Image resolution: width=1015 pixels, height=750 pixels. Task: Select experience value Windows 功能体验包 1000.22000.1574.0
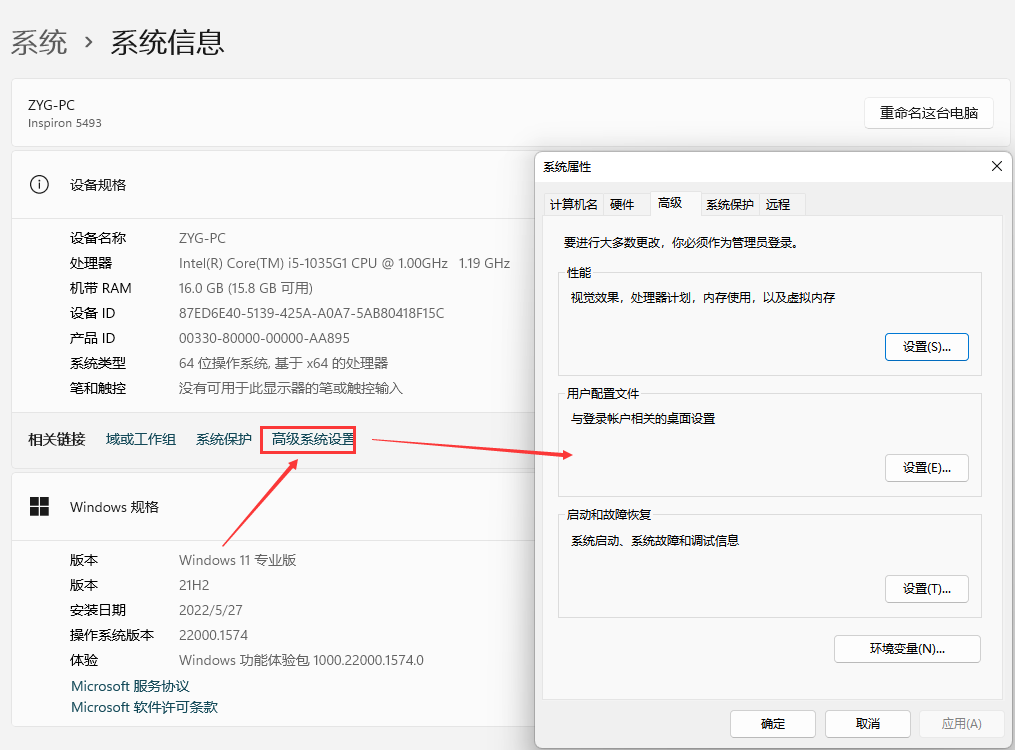301,660
